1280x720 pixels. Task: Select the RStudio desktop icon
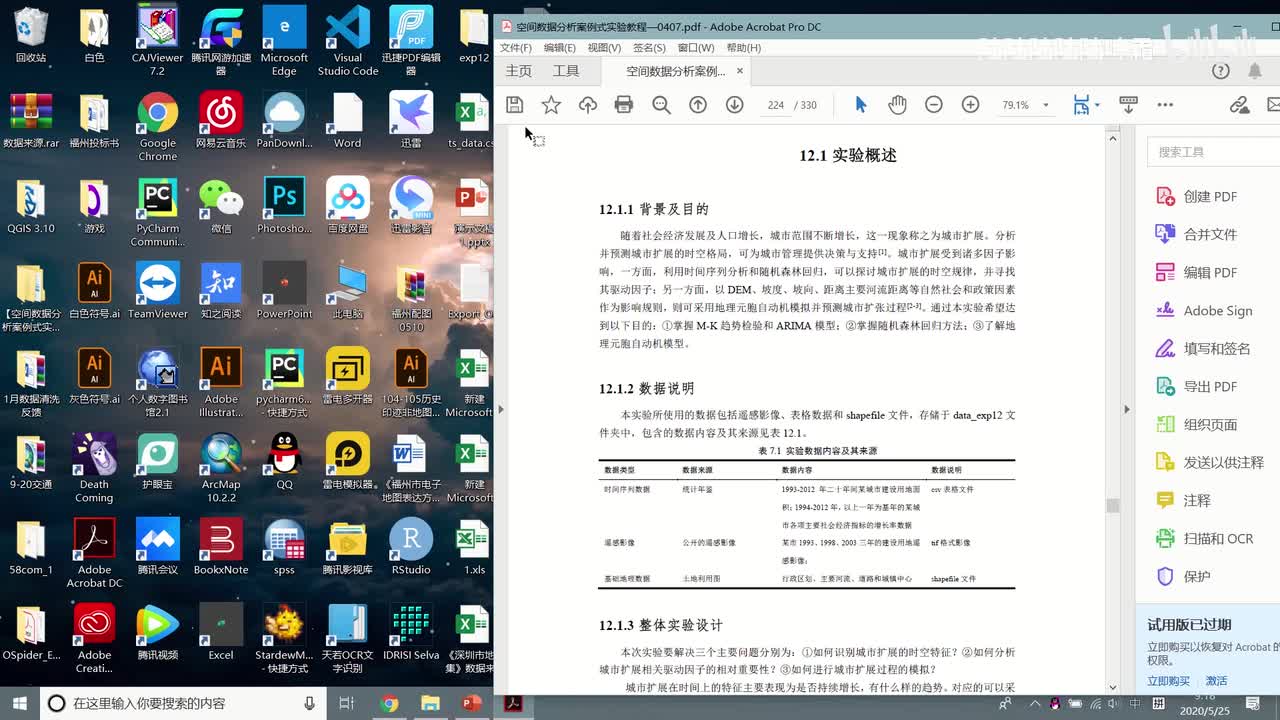(x=411, y=547)
